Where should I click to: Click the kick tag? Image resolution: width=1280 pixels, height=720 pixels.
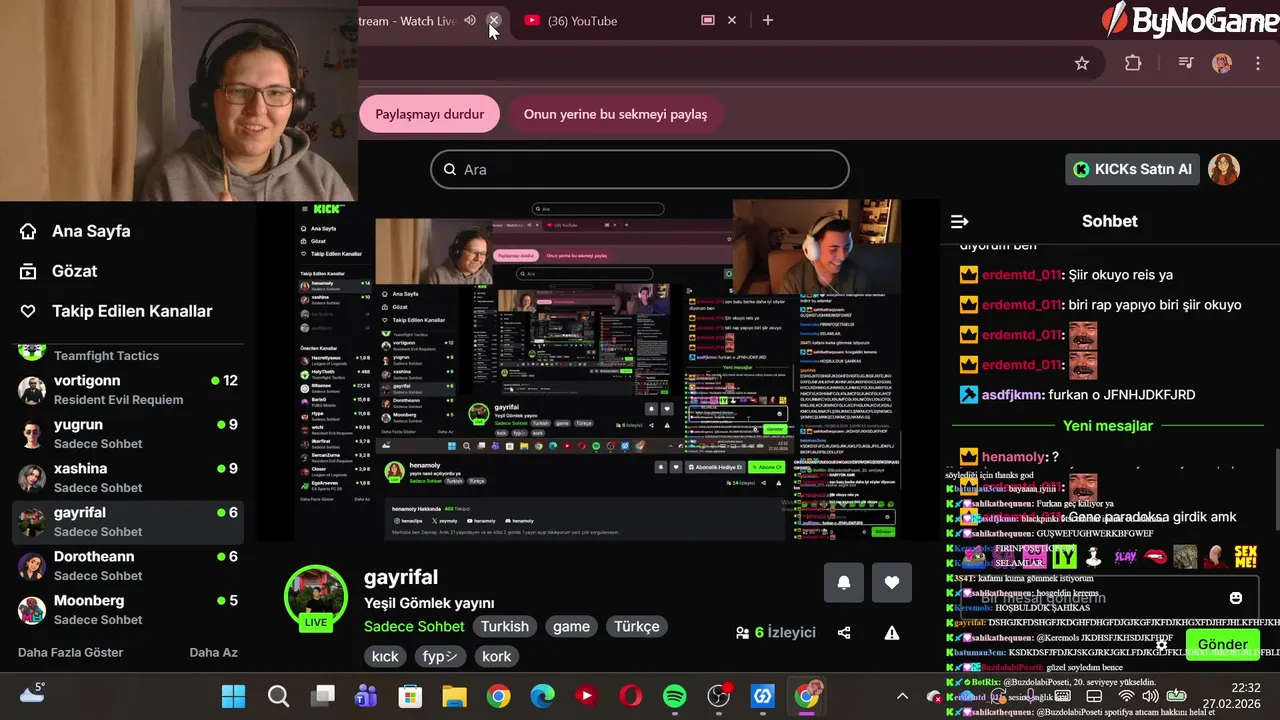pyautogui.click(x=385, y=656)
